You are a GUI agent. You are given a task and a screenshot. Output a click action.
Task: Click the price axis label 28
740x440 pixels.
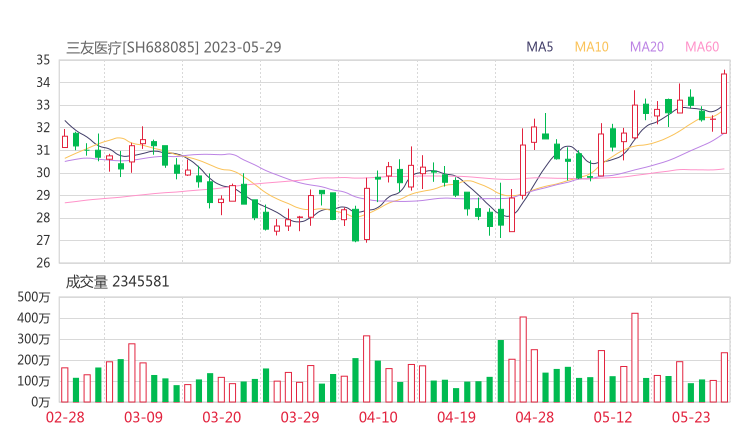43,218
